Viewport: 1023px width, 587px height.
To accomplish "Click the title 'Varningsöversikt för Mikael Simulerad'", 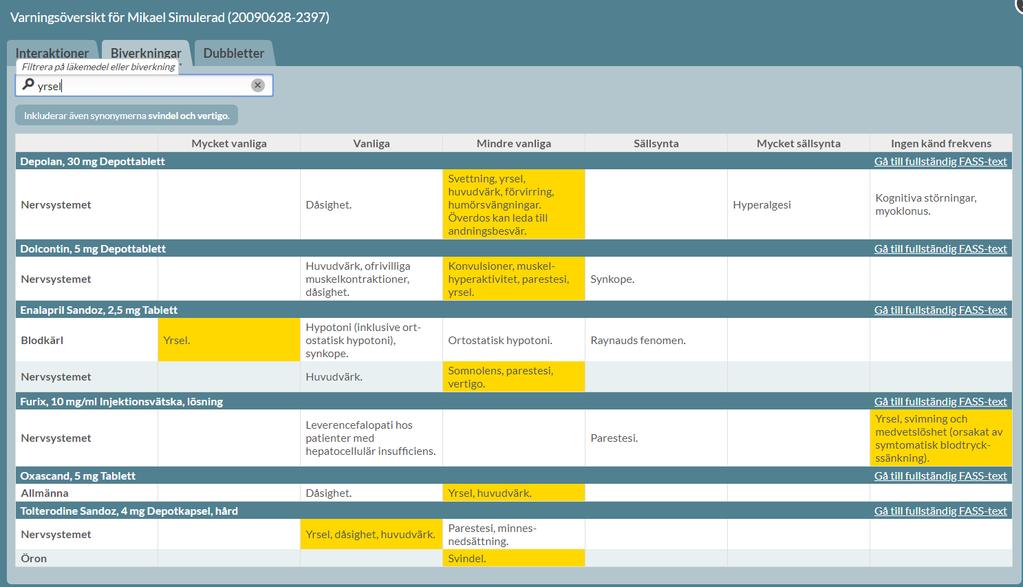I will [x=170, y=18].
